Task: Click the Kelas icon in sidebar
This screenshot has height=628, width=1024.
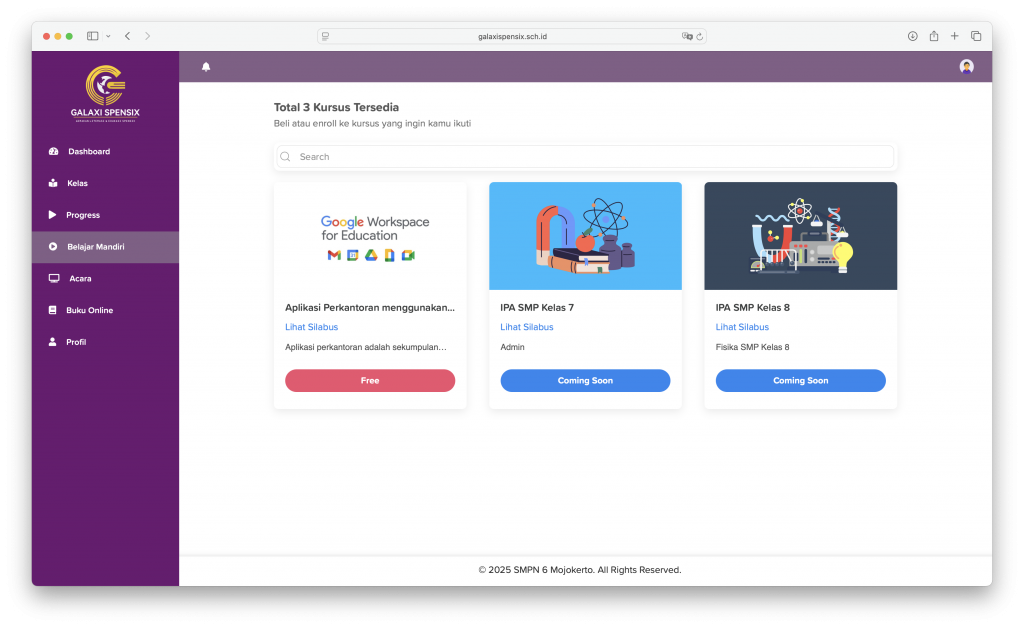Action: click(x=53, y=183)
